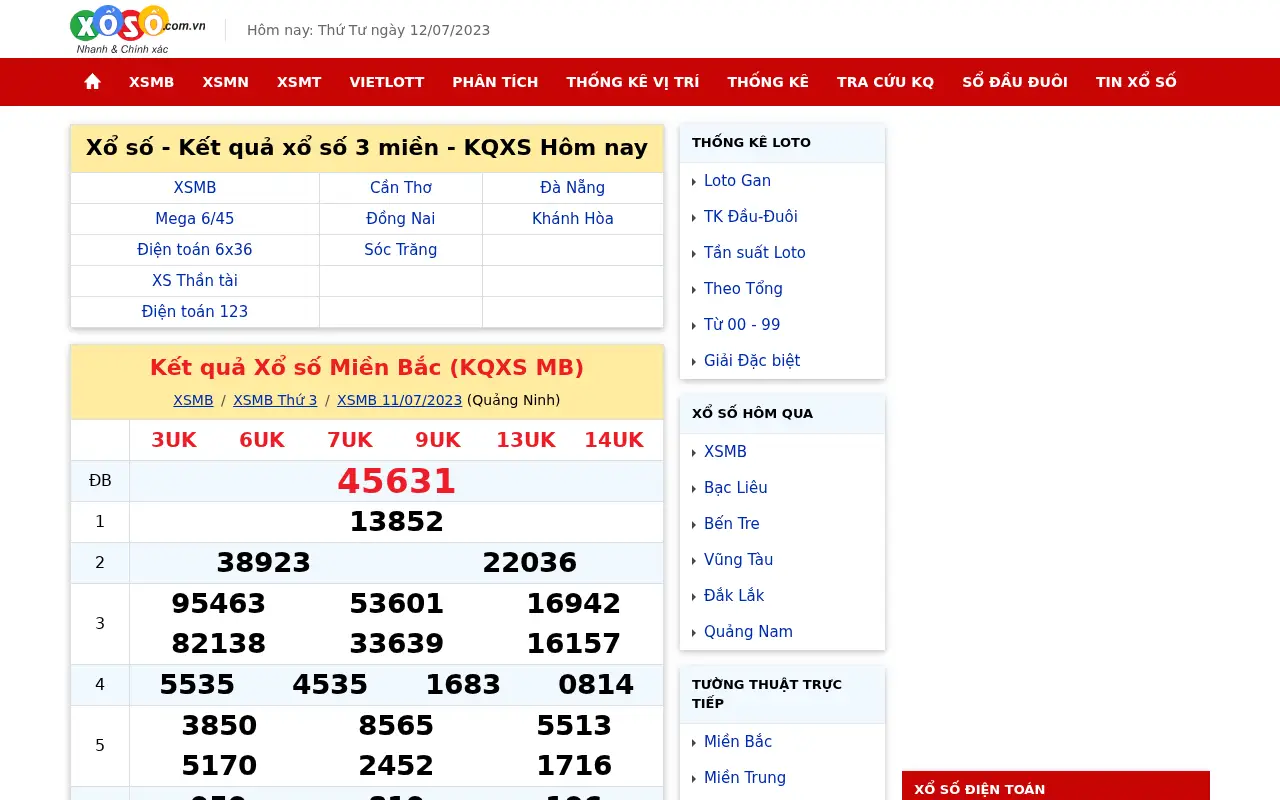
Task: Open the XSMB navigation menu
Action: [x=152, y=82]
